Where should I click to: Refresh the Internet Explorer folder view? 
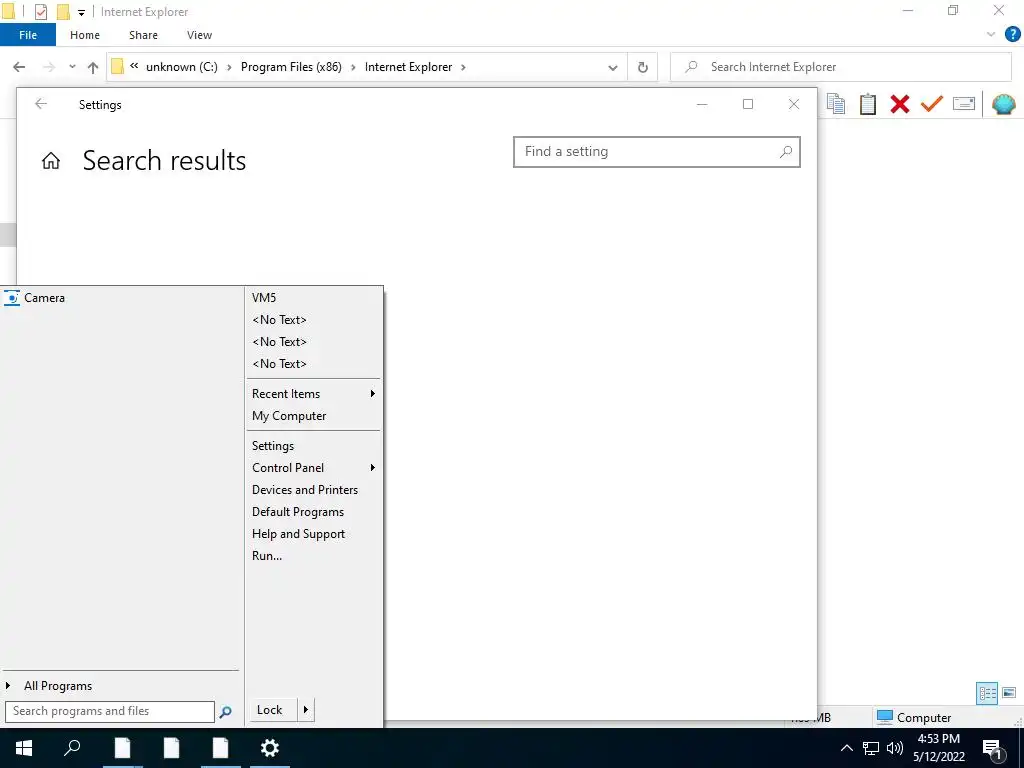(643, 67)
